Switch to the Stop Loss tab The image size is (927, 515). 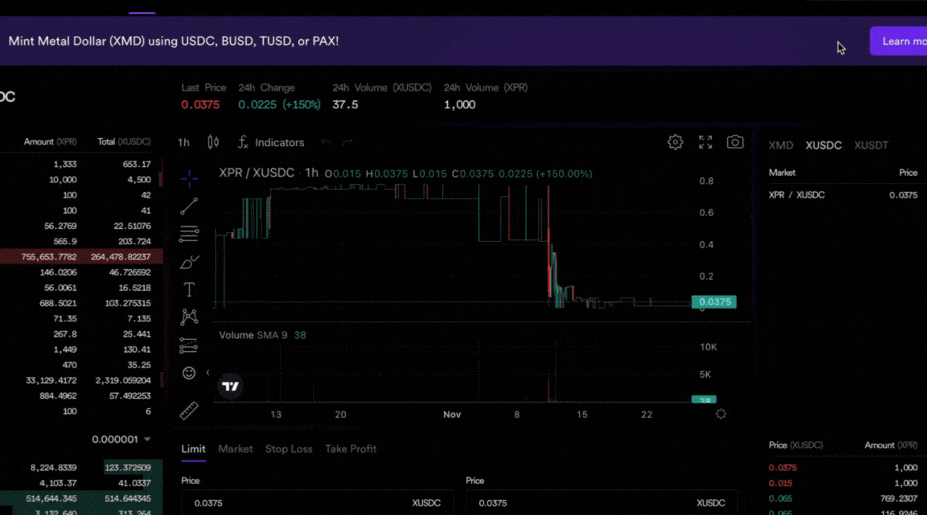289,449
